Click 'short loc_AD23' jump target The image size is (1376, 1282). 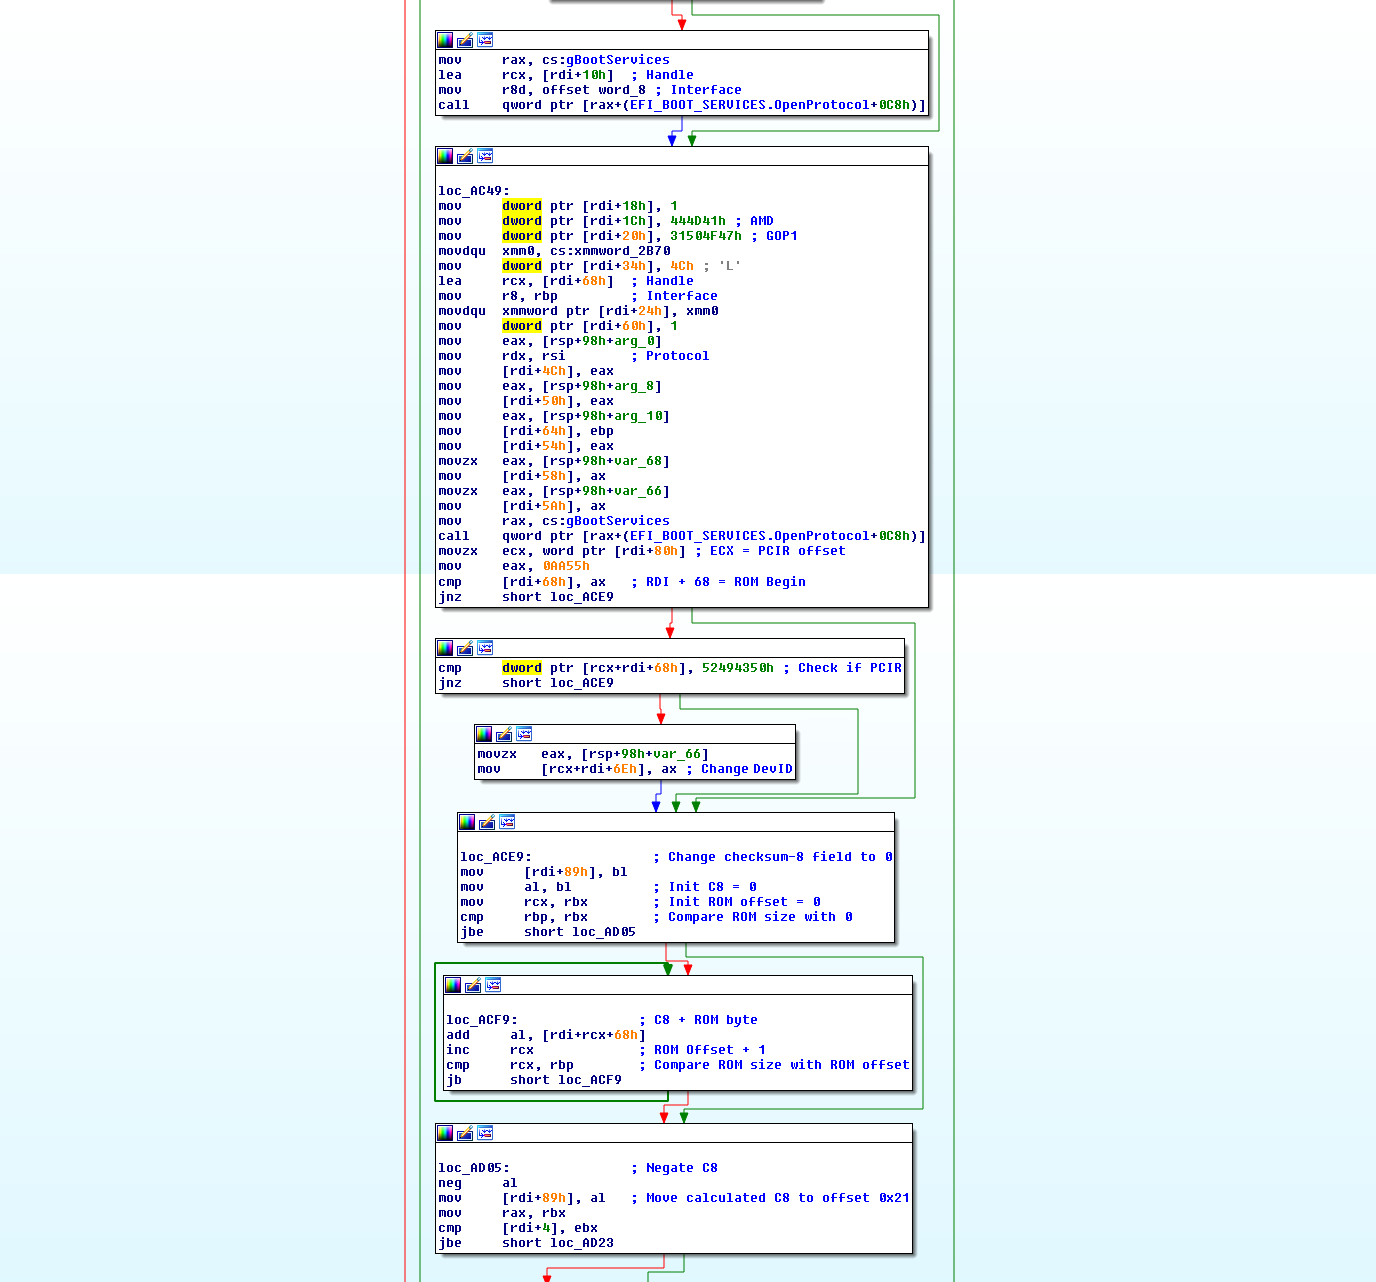(558, 1243)
